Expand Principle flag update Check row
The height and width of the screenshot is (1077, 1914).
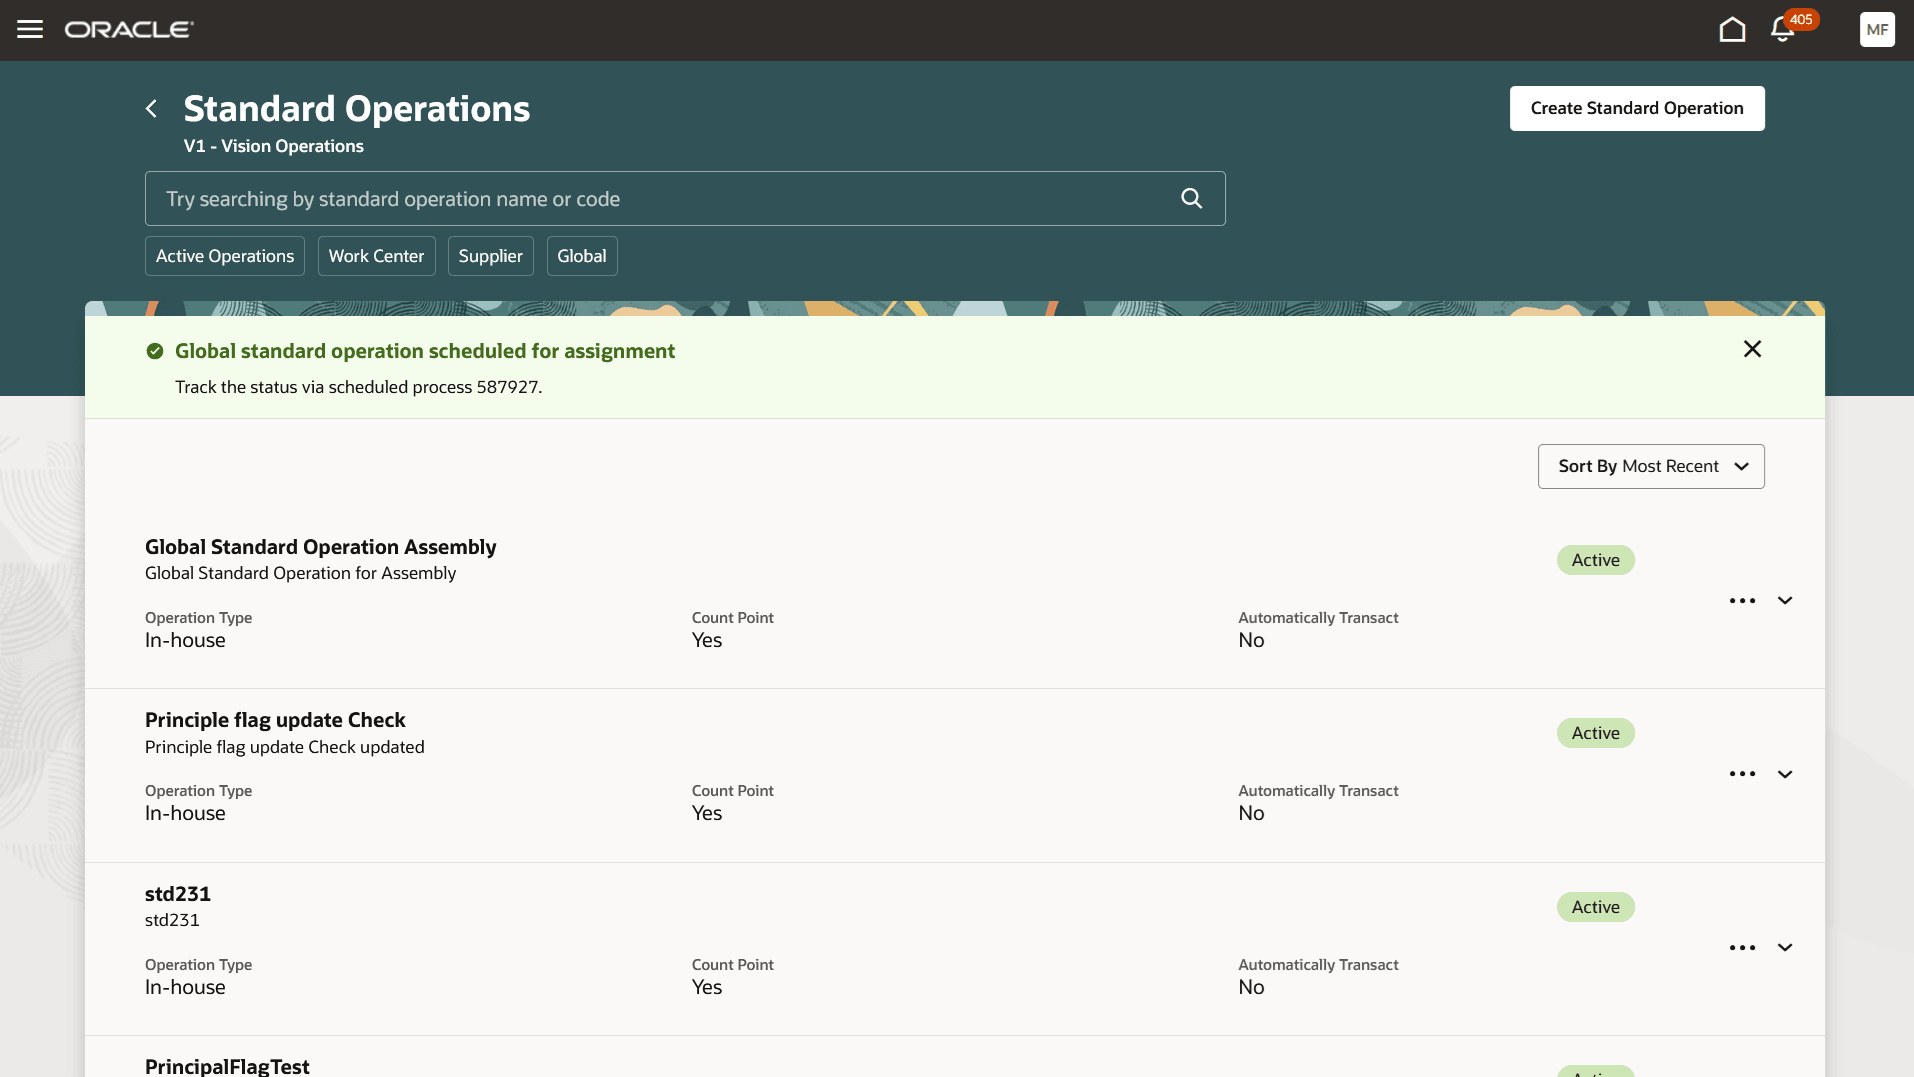coord(1785,774)
